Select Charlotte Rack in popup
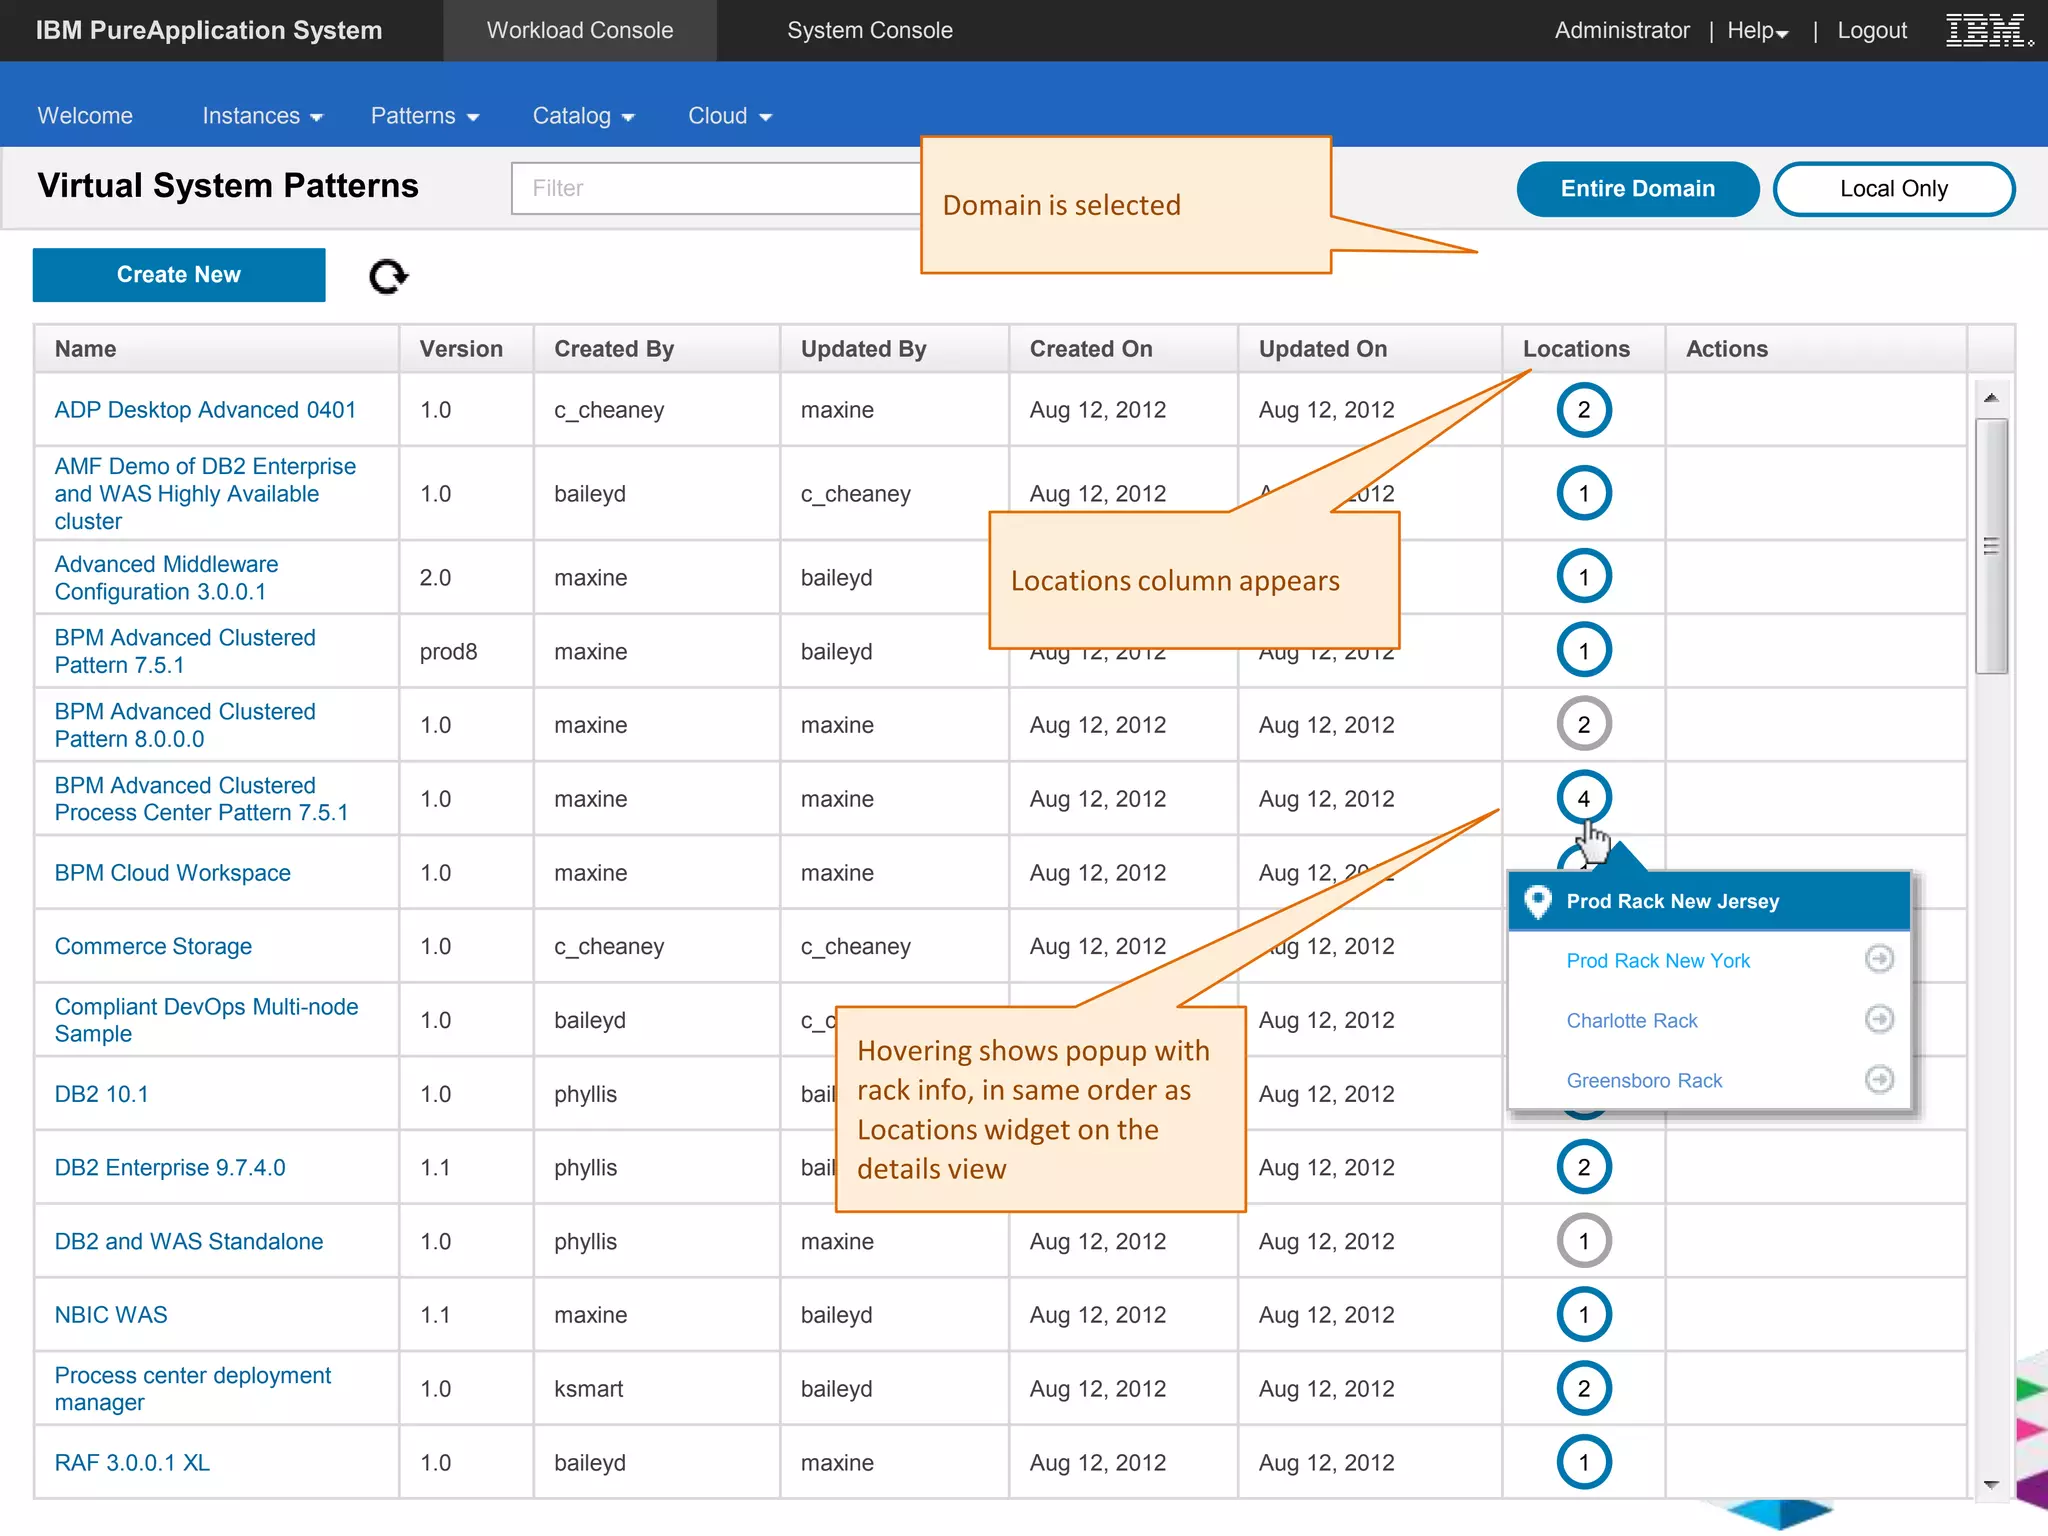2048x1536 pixels. pos(1632,1021)
